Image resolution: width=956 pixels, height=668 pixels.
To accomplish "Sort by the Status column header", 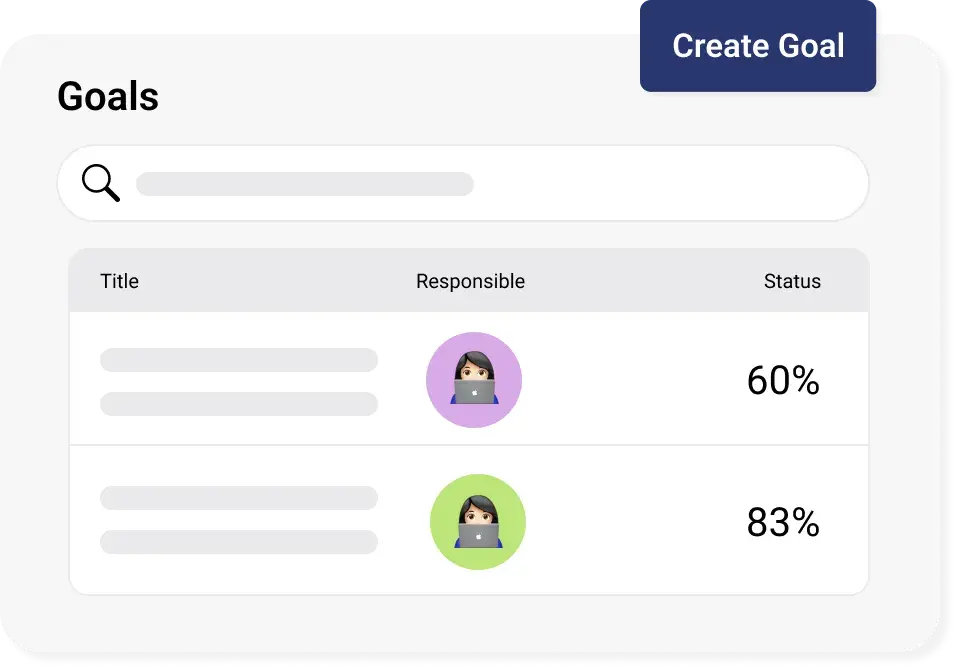I will [792, 281].
